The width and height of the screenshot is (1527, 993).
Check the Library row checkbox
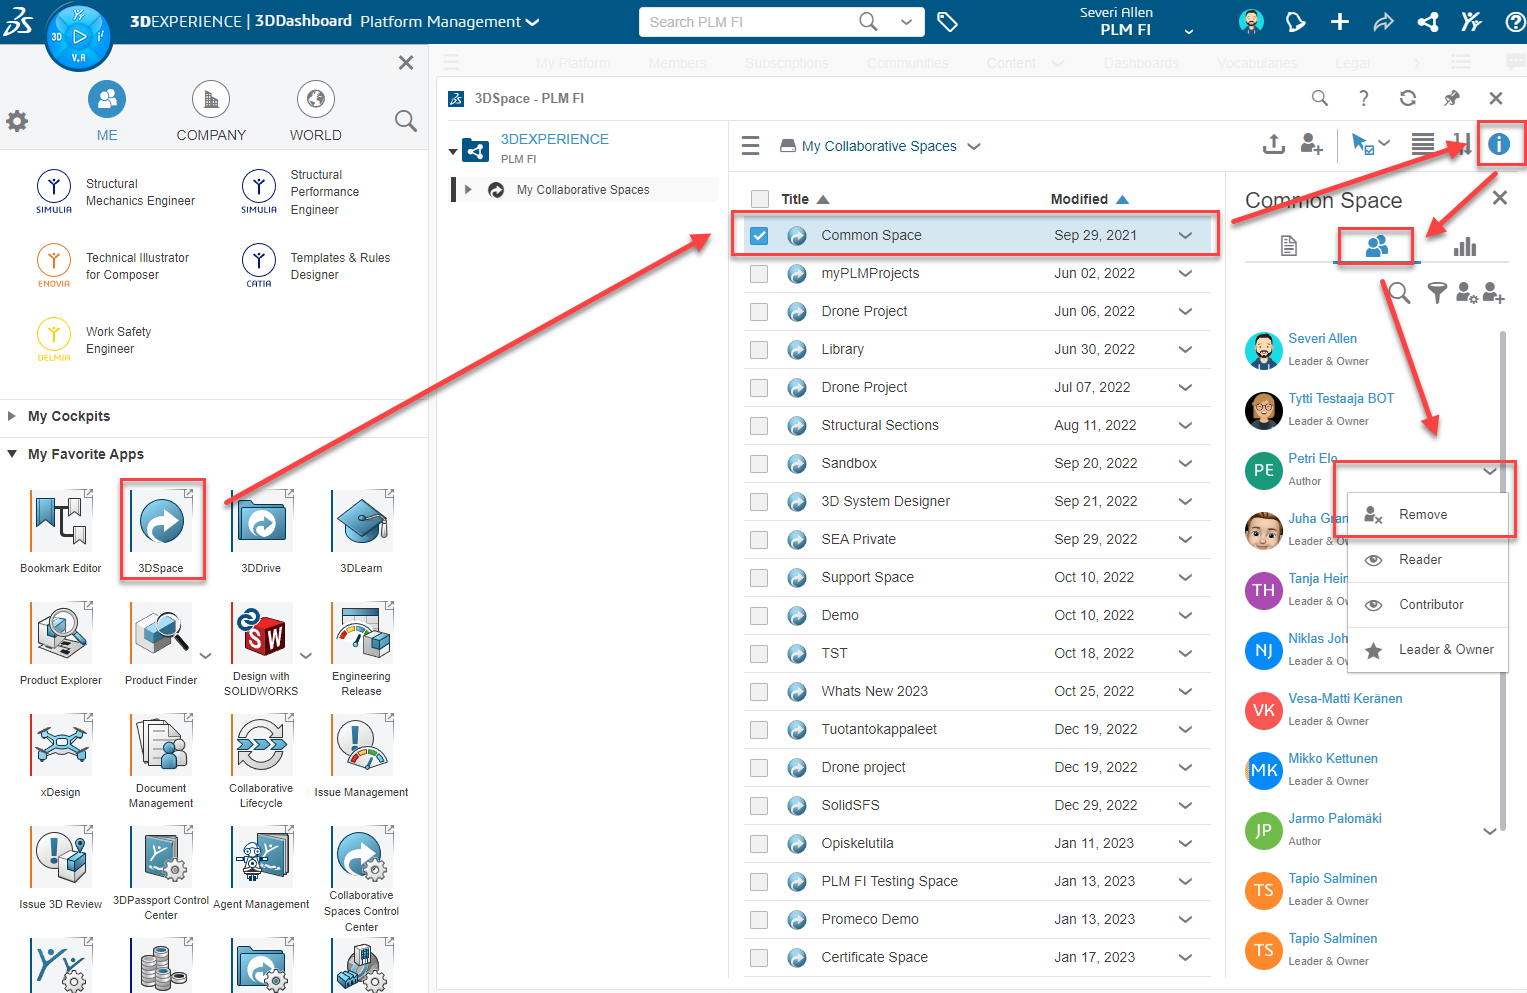(x=760, y=350)
